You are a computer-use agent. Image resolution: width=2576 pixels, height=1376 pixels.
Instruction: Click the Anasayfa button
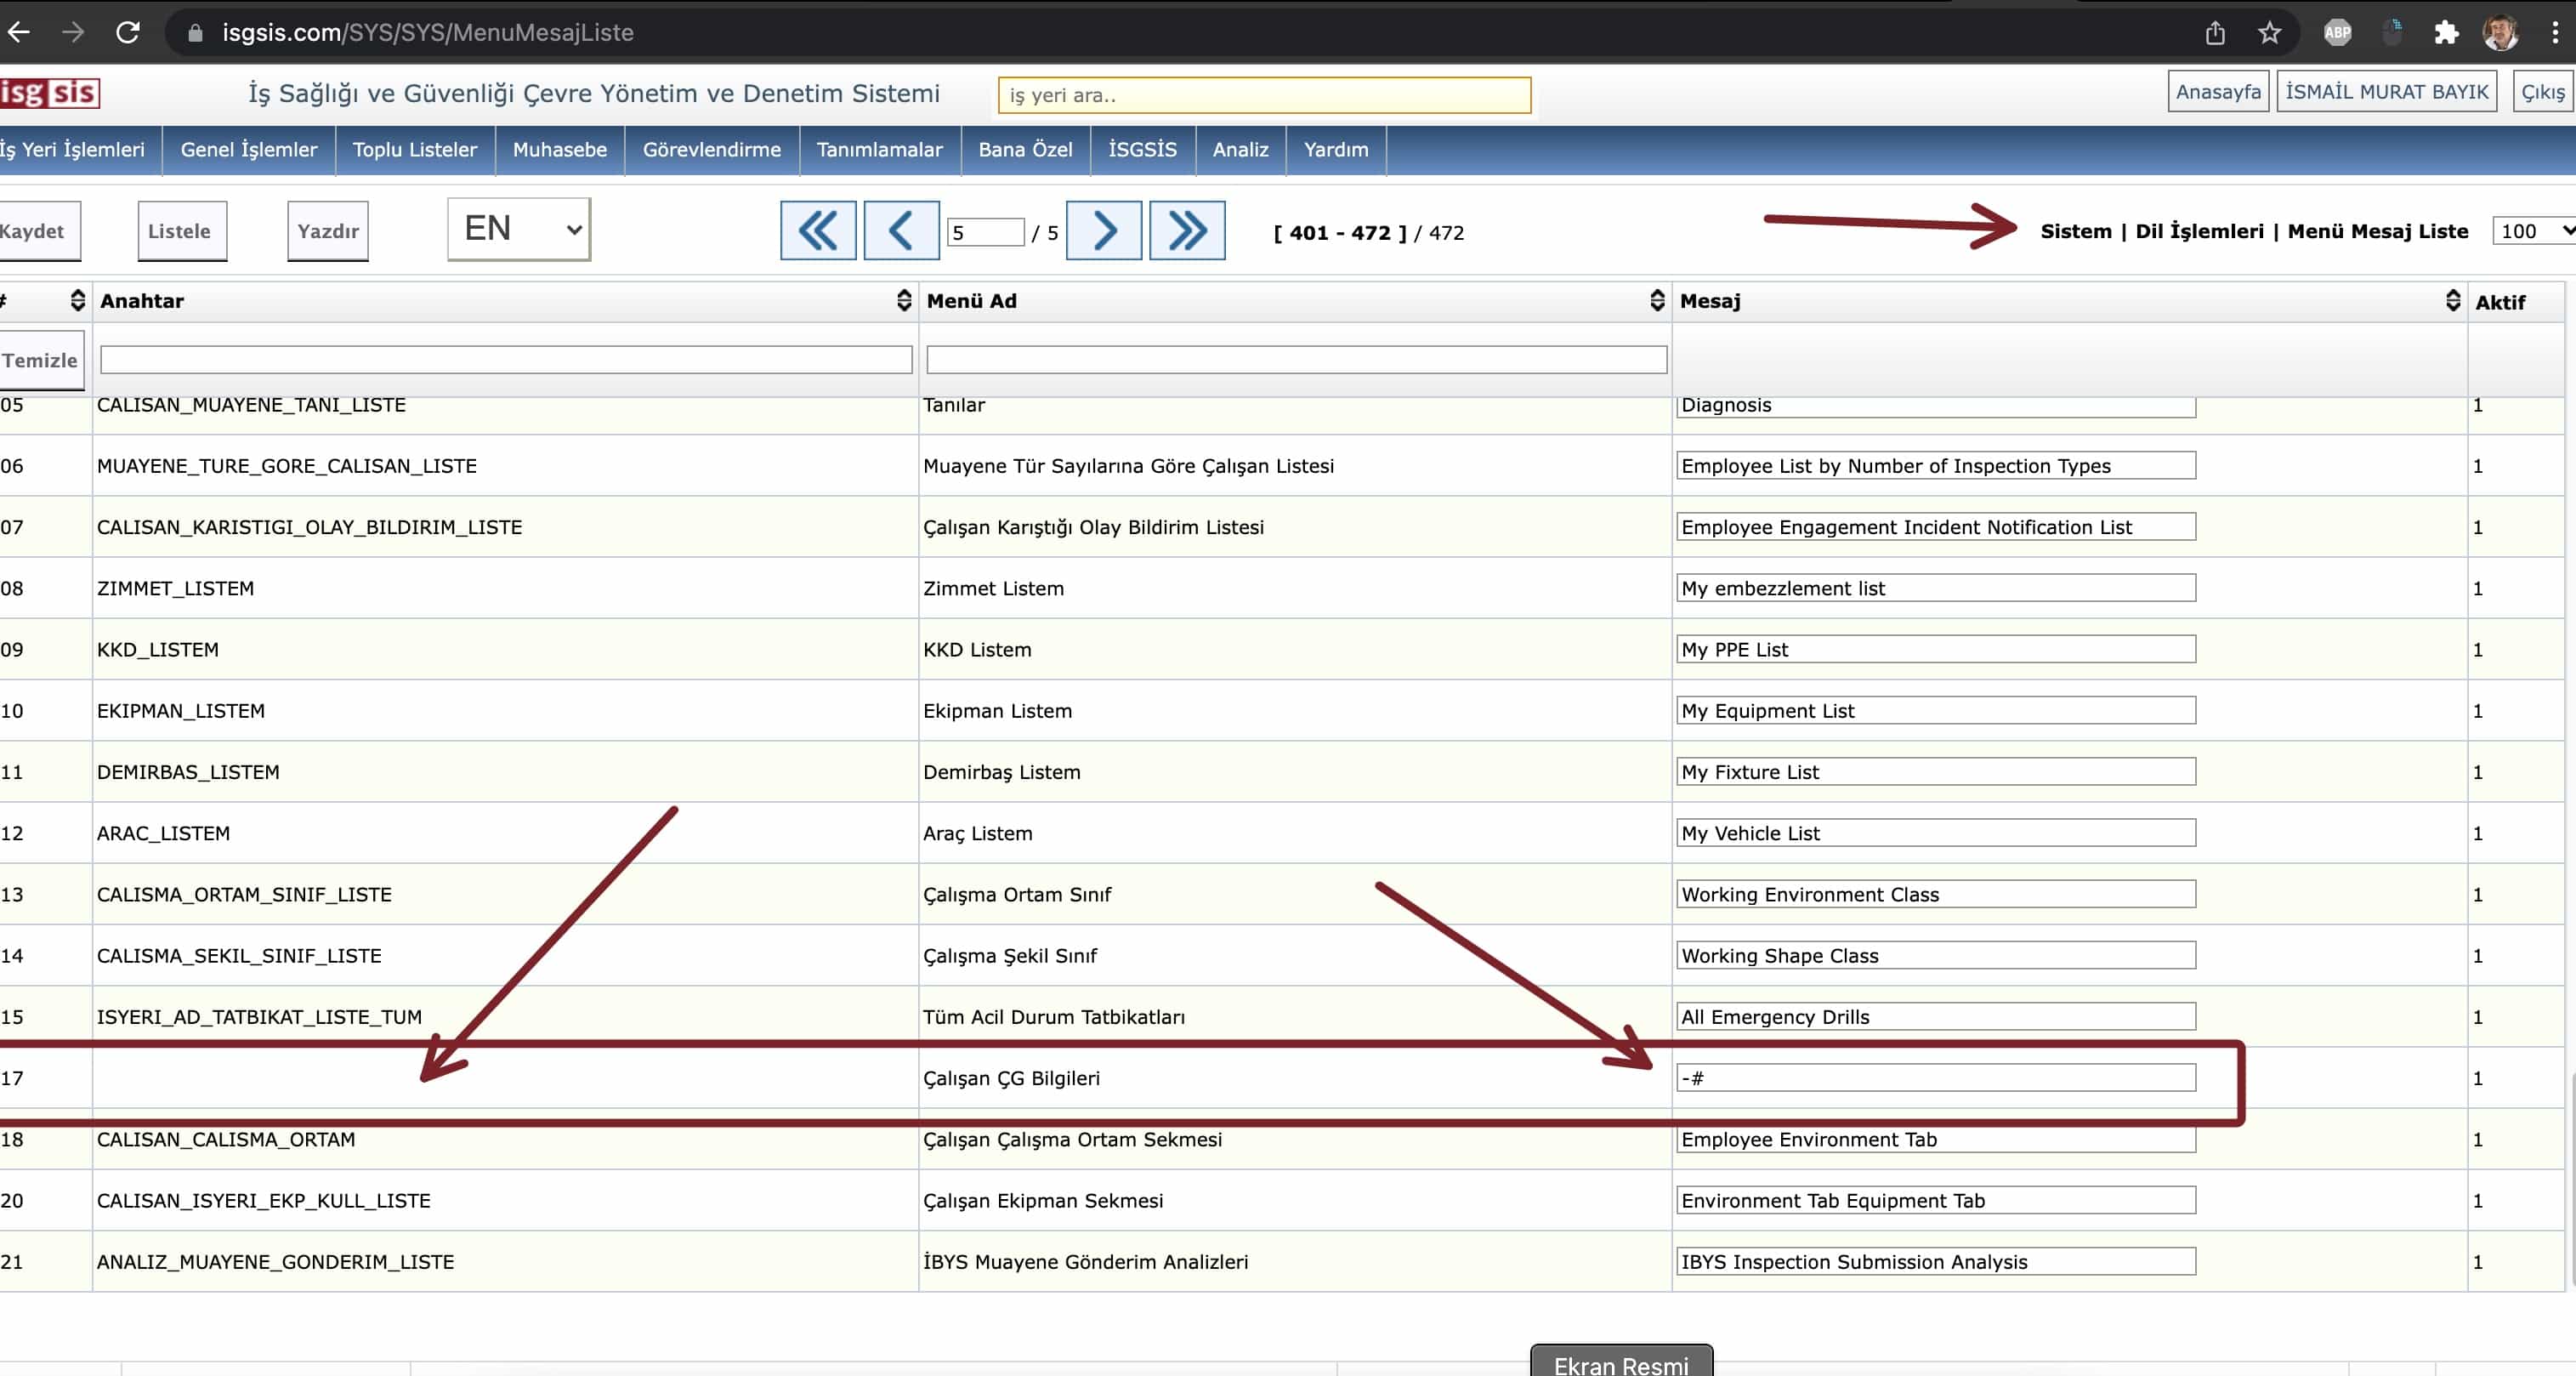point(2217,92)
